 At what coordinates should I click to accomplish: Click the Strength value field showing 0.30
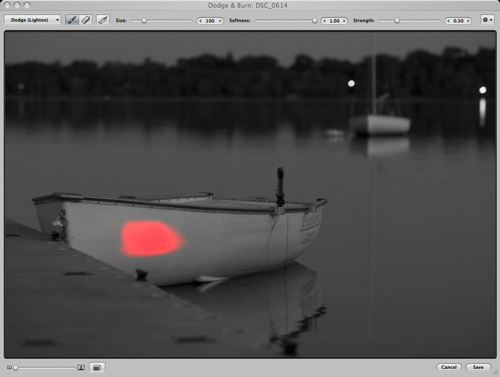point(458,21)
